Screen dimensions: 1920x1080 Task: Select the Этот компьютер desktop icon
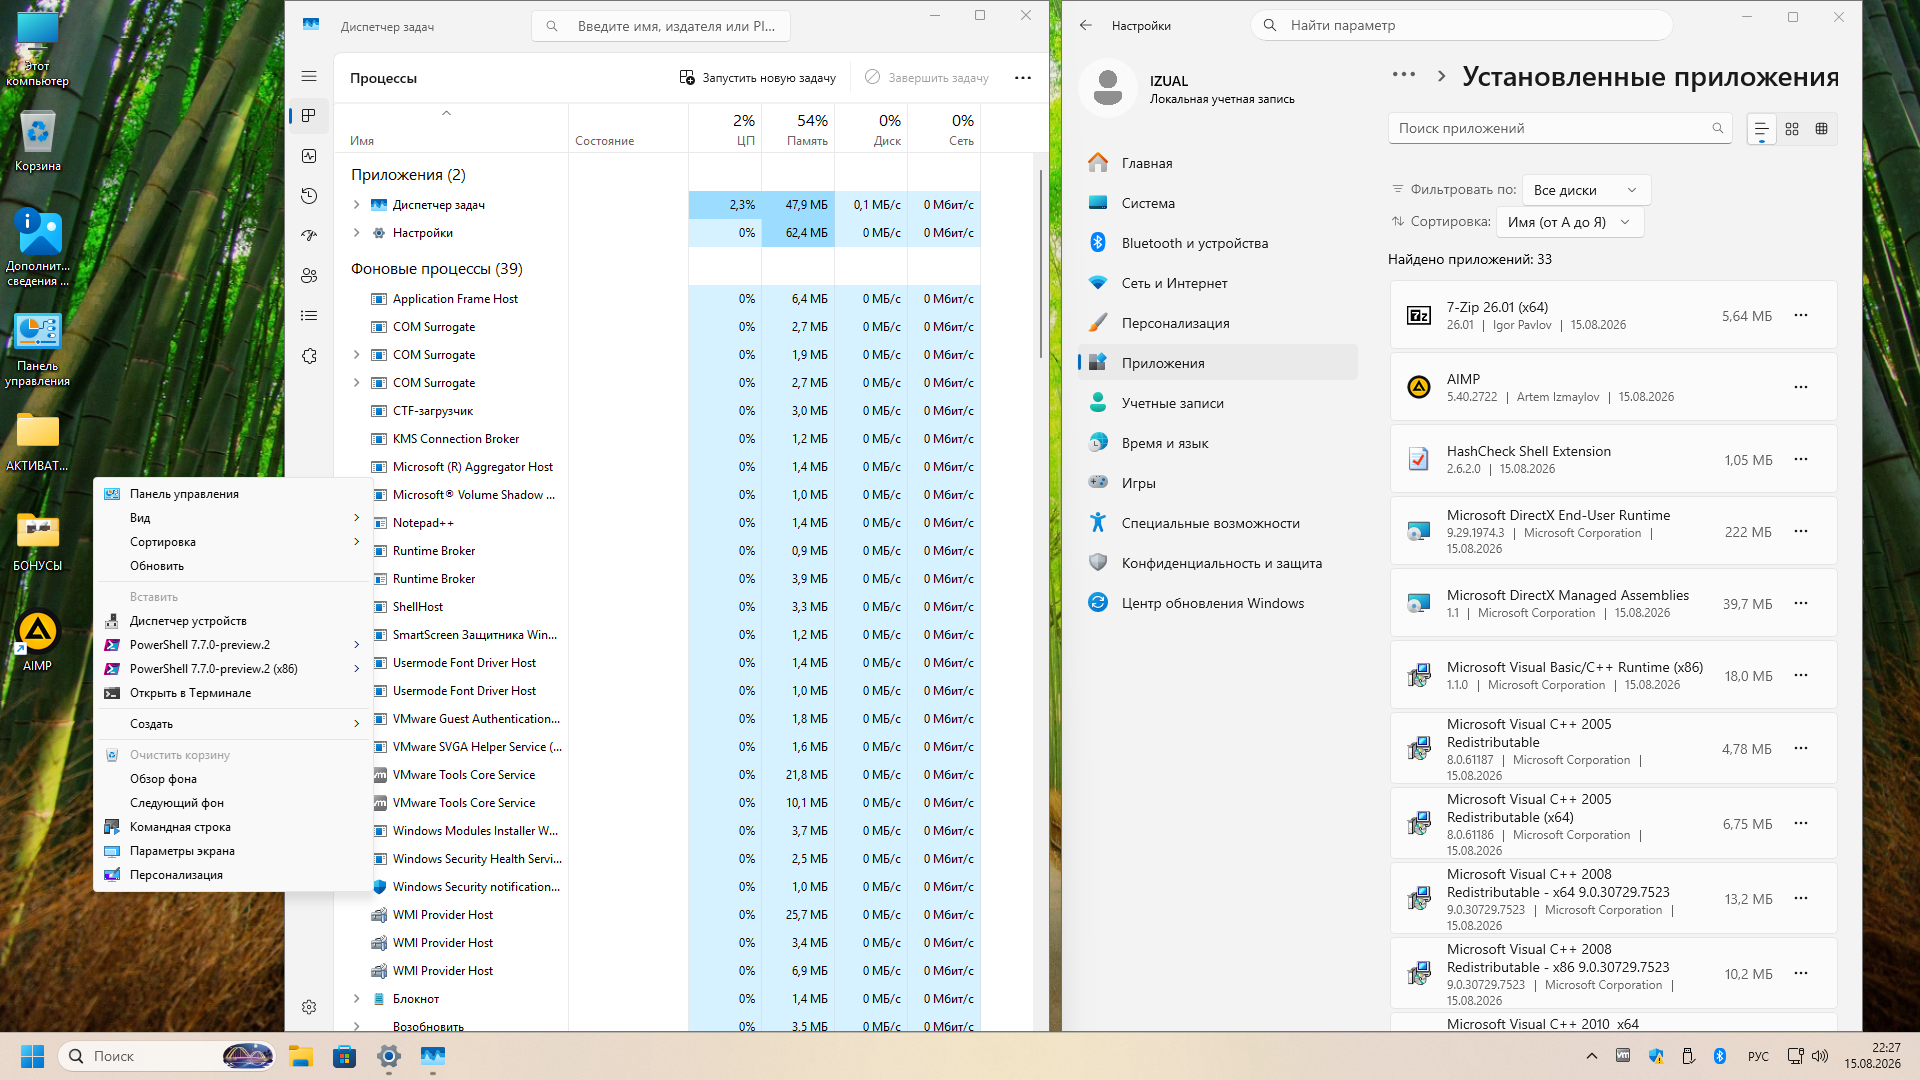coord(38,49)
